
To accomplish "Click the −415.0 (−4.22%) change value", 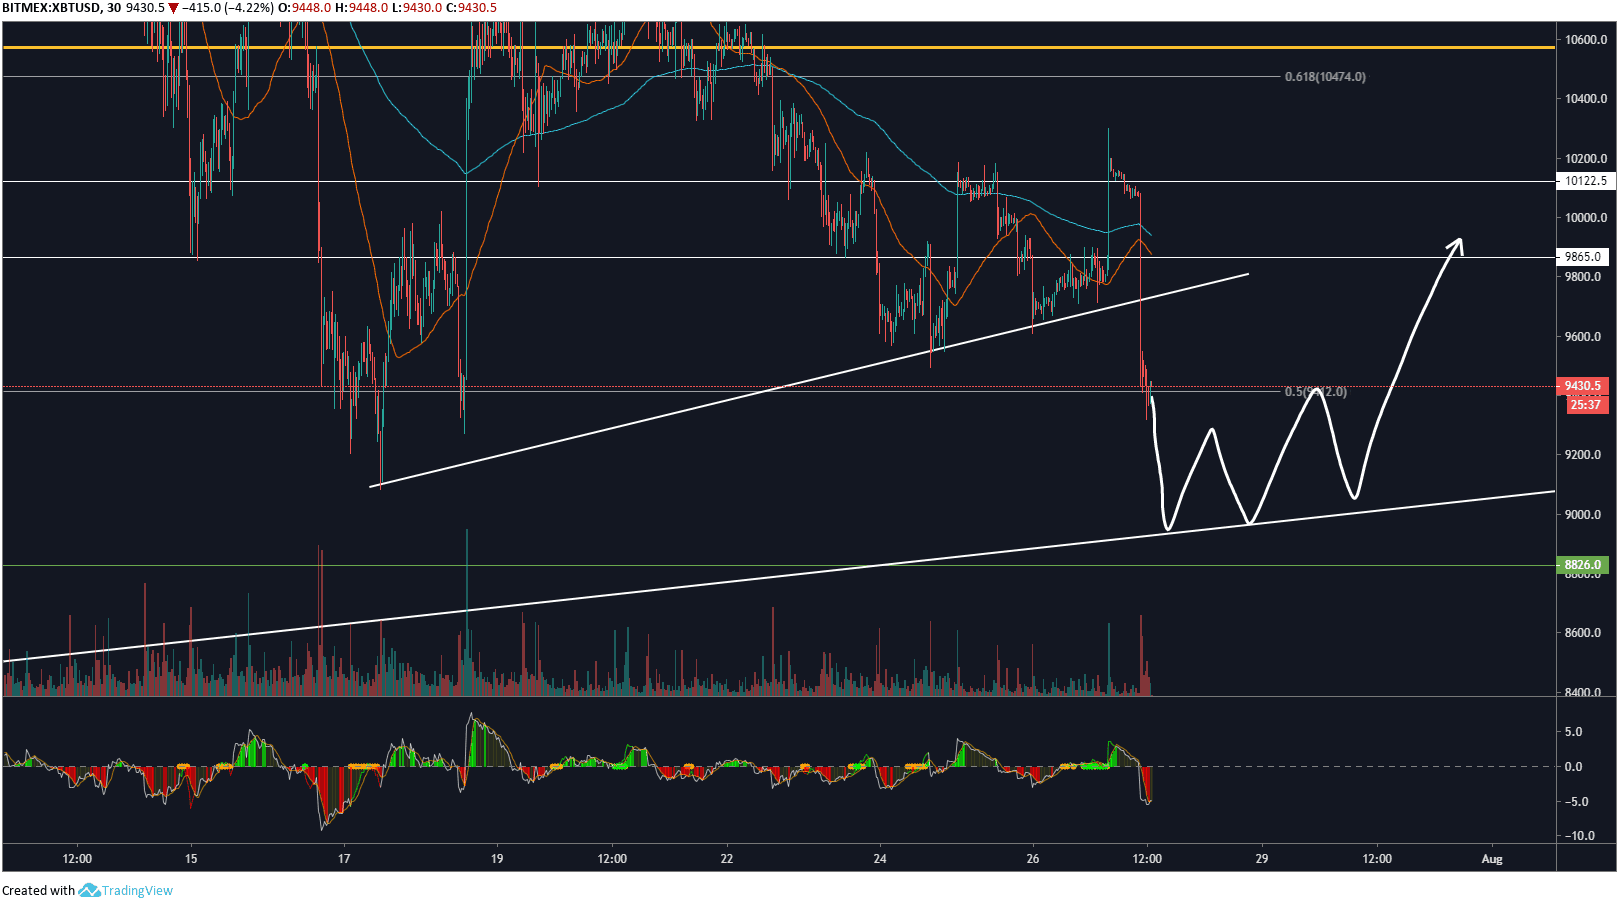I will coord(227,8).
